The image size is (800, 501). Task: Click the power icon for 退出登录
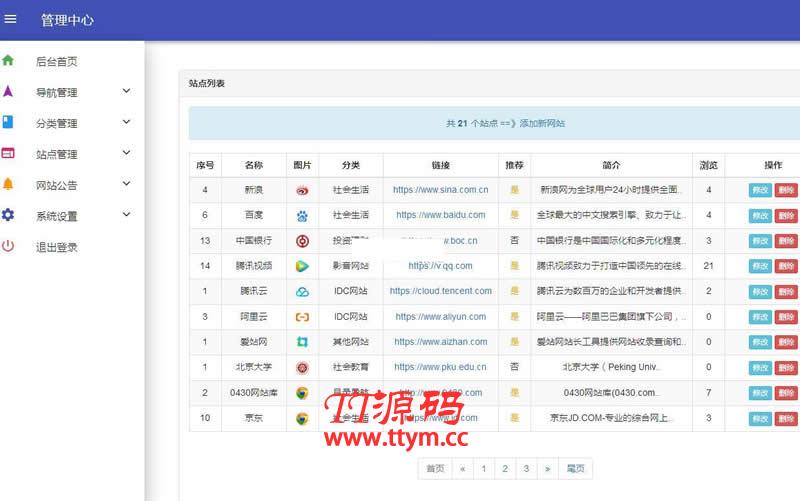coord(8,246)
